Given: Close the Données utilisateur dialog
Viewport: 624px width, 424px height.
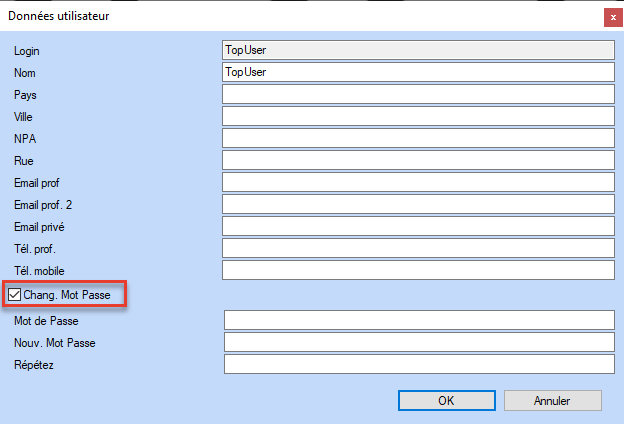Looking at the screenshot, I should tap(611, 16).
